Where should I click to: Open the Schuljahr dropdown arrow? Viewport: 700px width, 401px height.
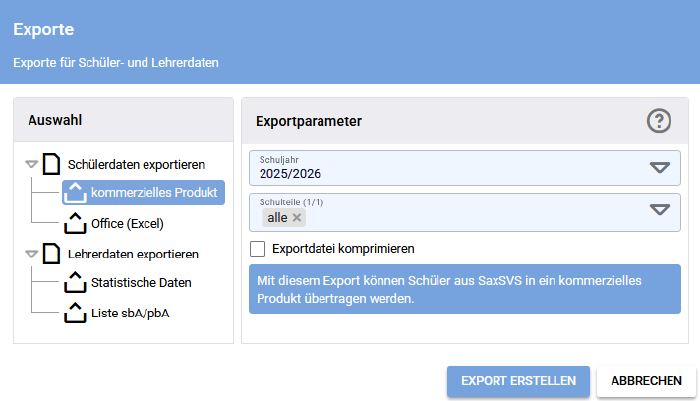point(659,168)
